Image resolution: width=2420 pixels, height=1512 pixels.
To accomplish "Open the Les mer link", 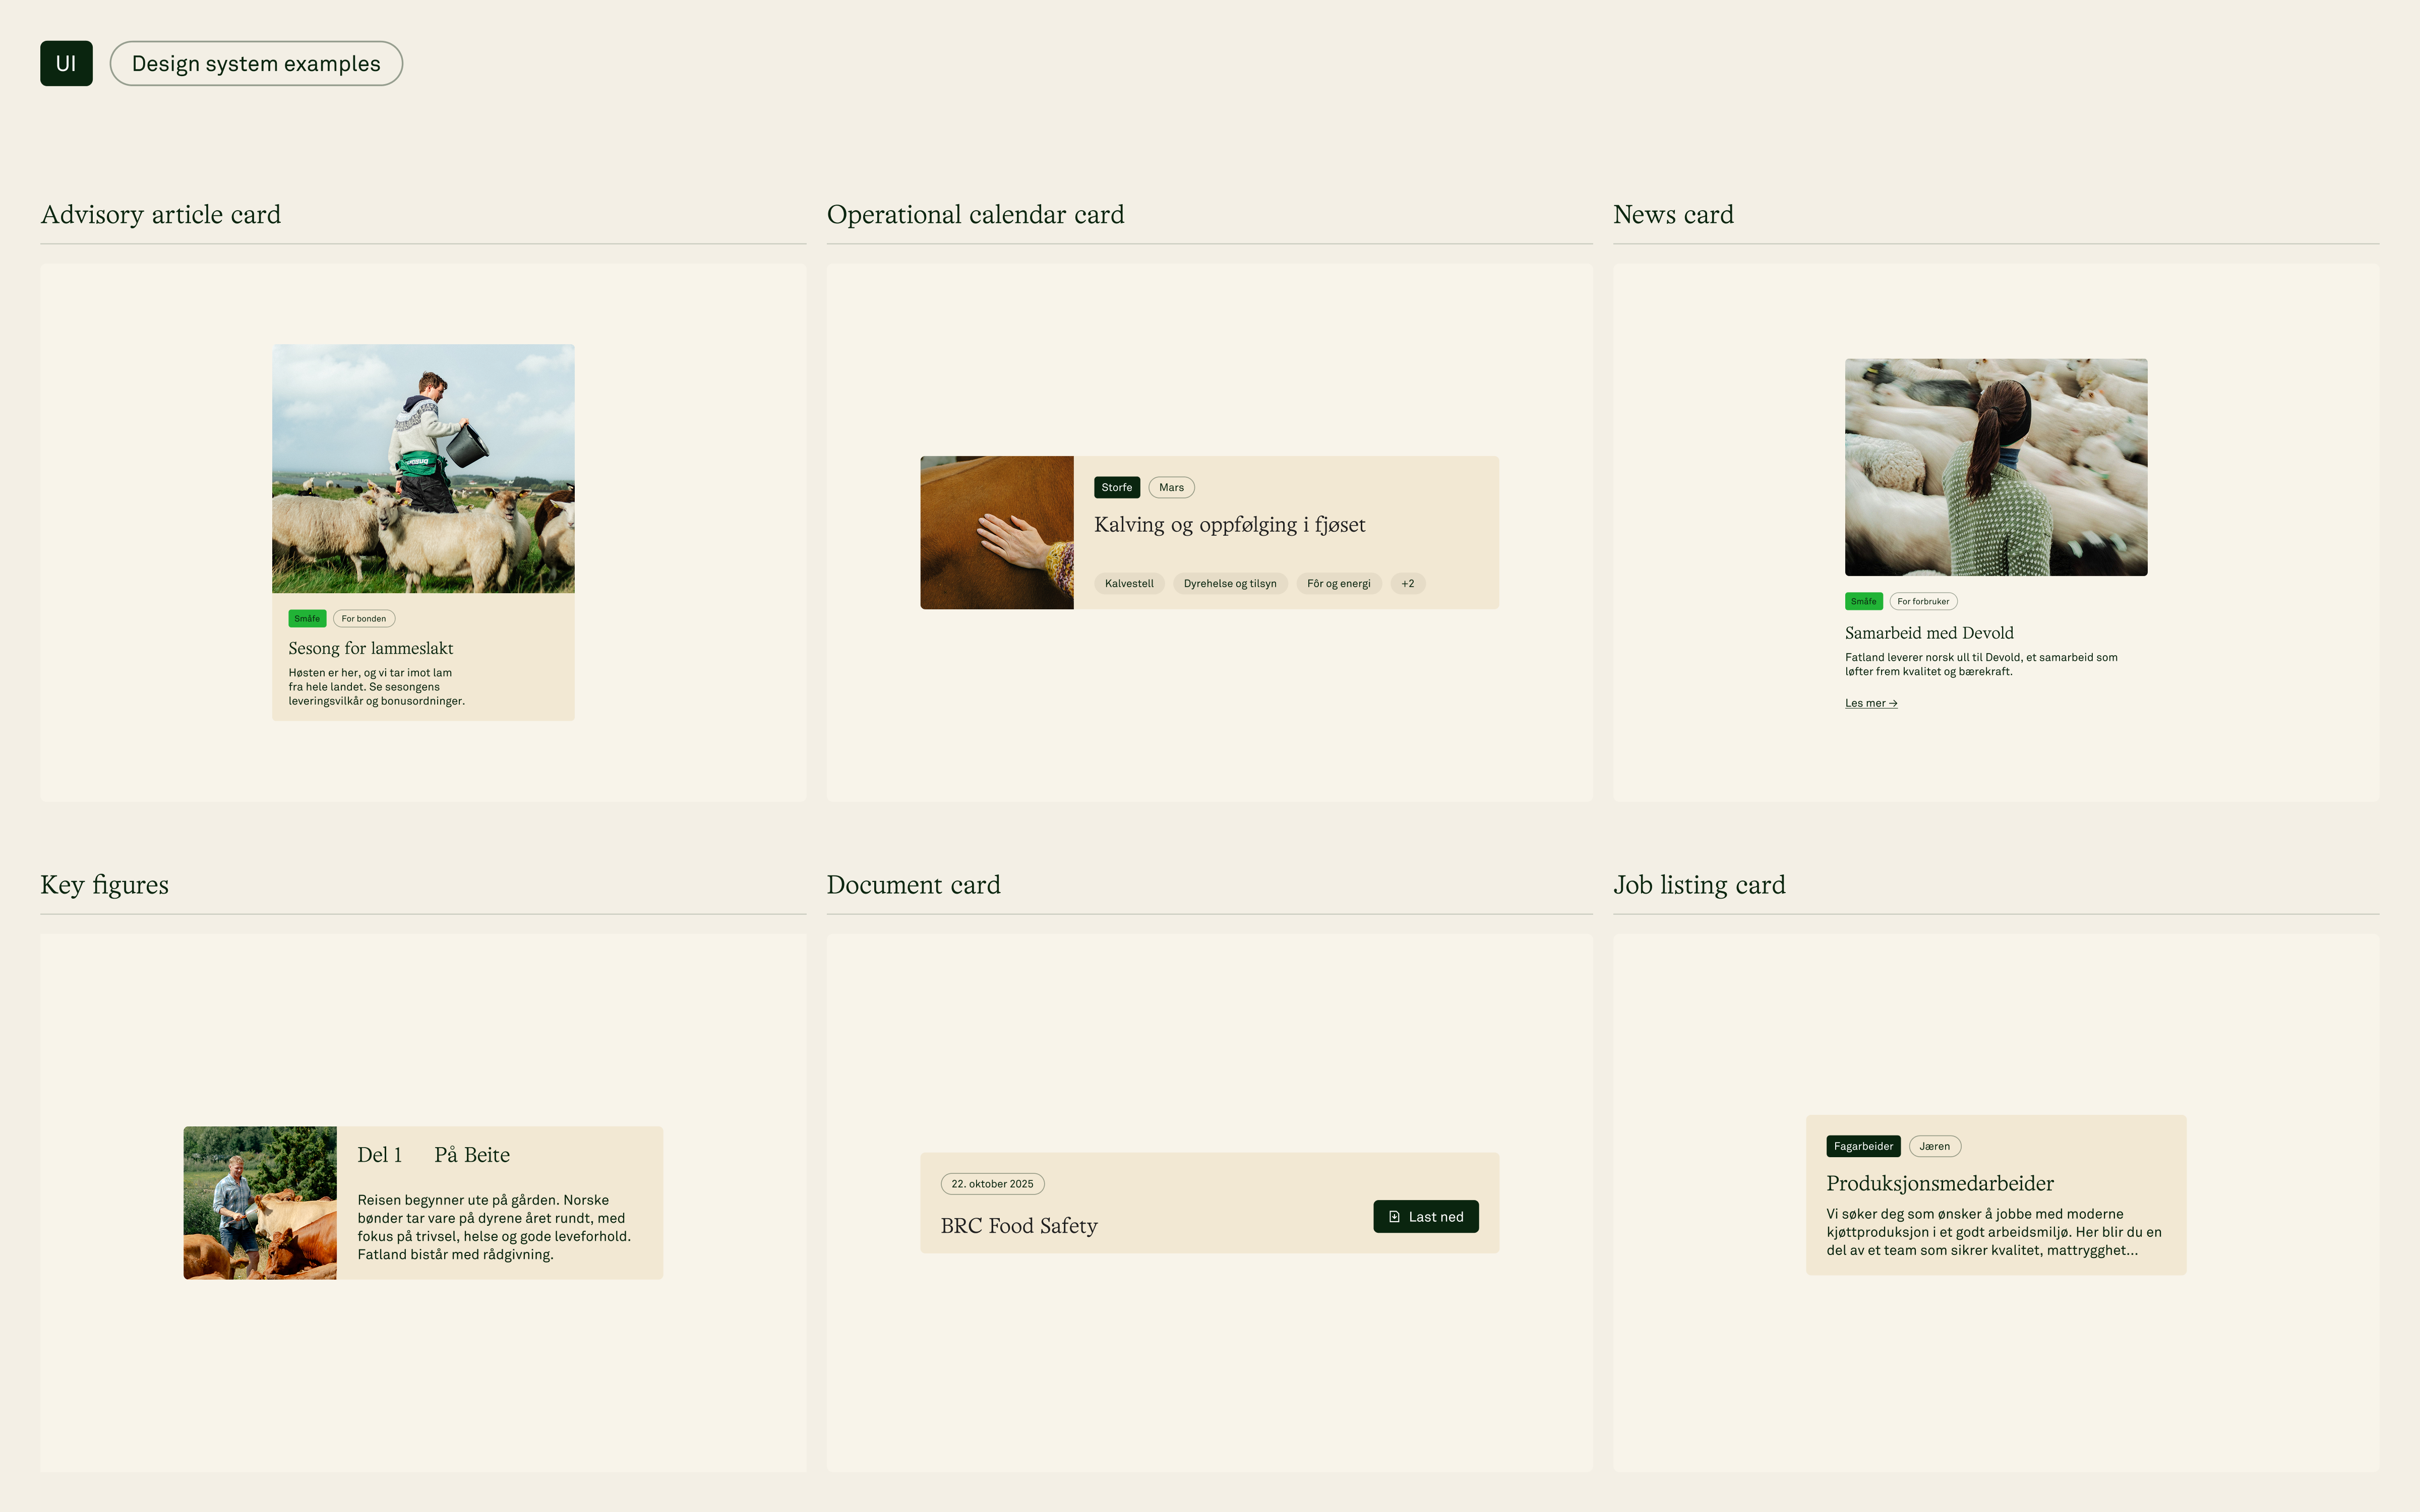I will [1870, 703].
